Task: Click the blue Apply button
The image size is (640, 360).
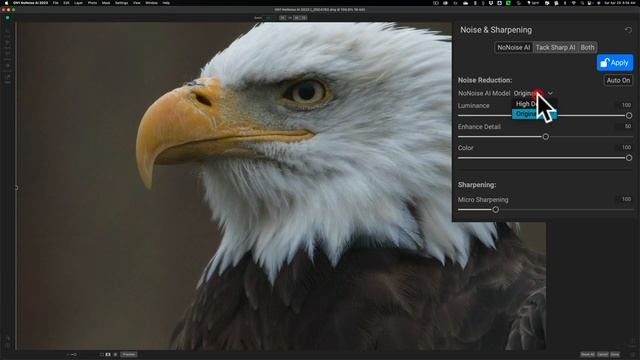Action: (x=615, y=62)
